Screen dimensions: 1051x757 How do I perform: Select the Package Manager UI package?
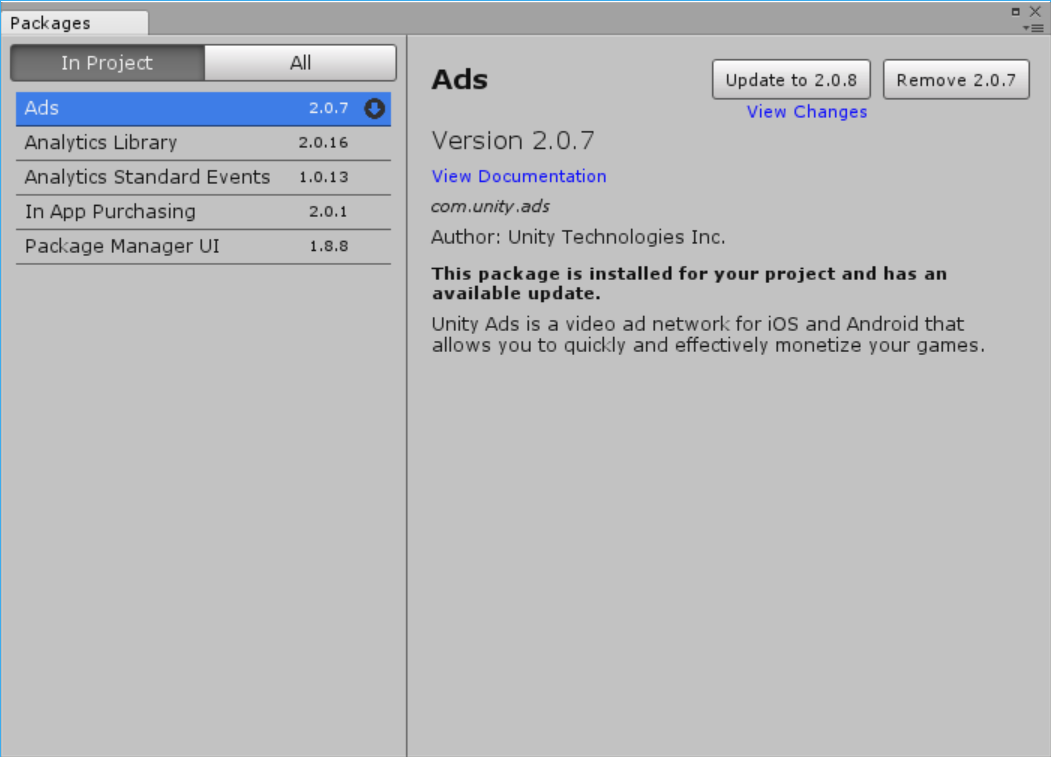(203, 247)
